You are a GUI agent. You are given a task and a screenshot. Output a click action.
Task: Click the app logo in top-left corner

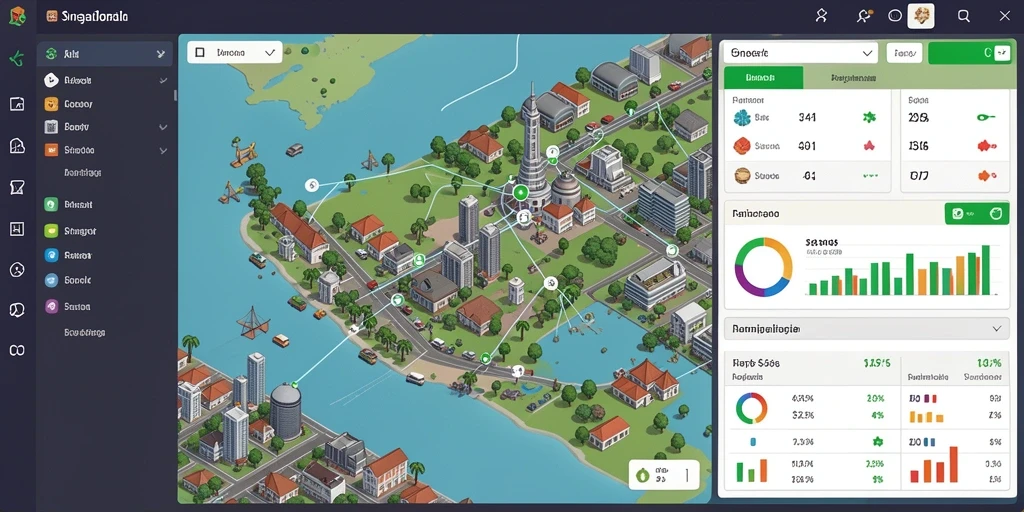[x=17, y=16]
